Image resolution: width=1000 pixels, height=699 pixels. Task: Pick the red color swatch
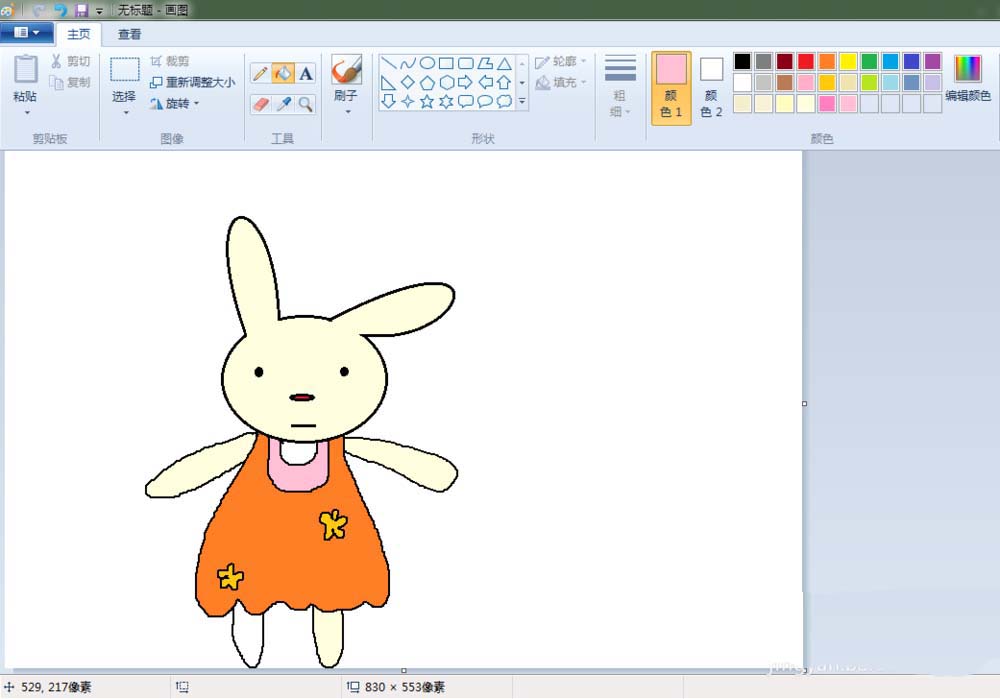tap(806, 61)
